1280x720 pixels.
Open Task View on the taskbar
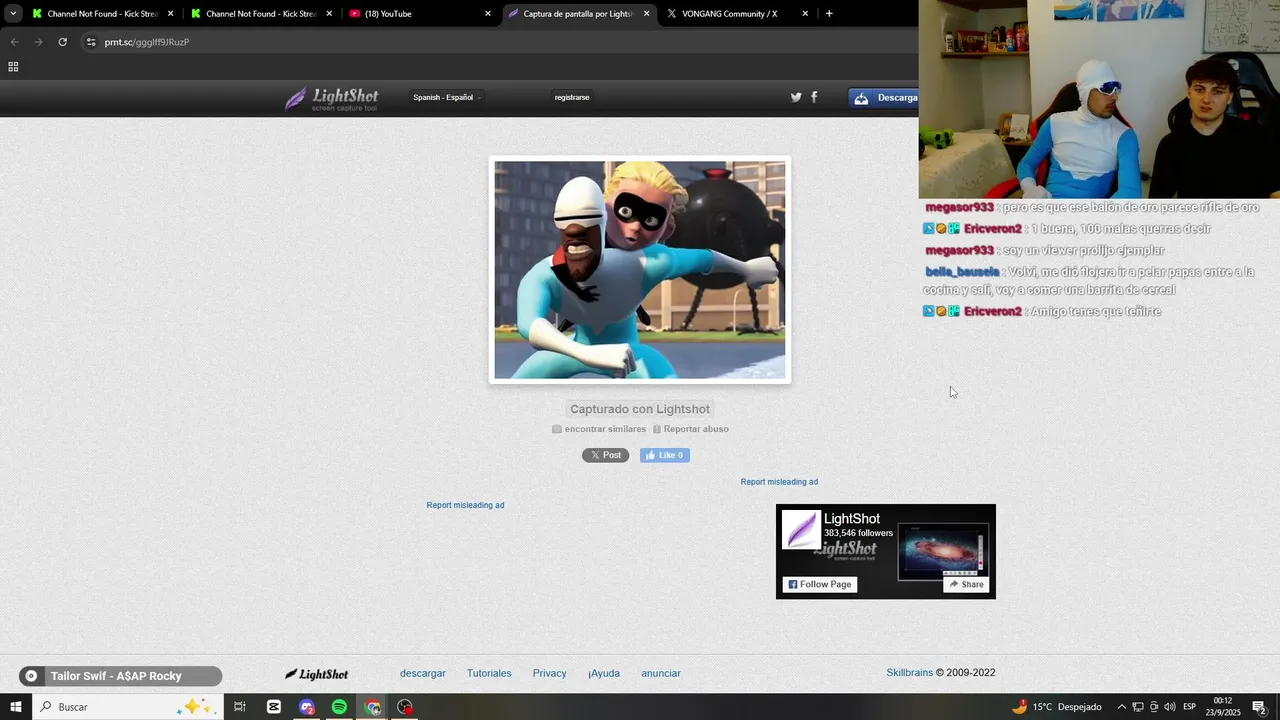pos(240,707)
